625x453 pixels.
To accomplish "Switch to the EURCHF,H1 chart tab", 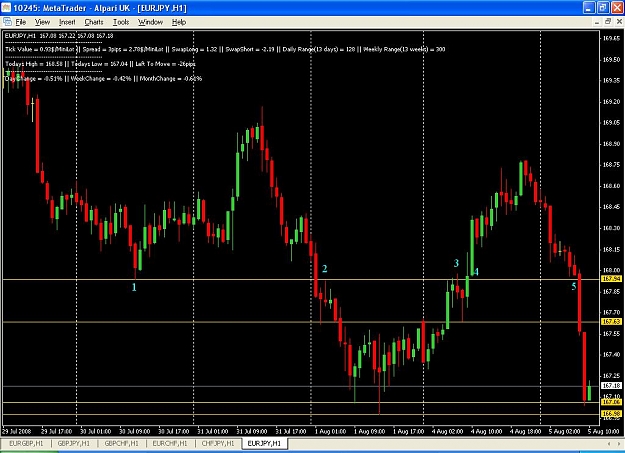I will (170, 443).
